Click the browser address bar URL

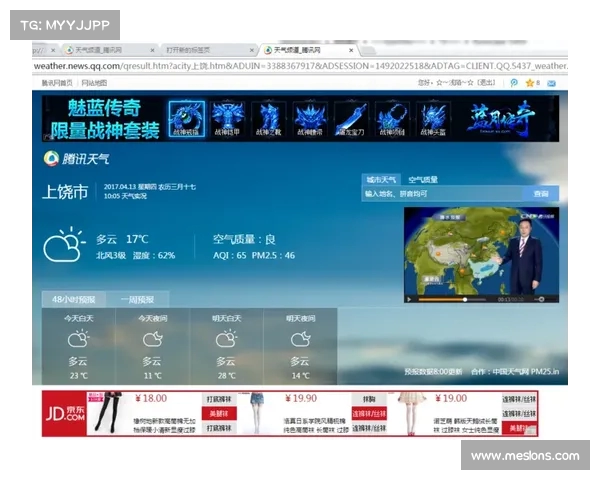tap(300, 66)
